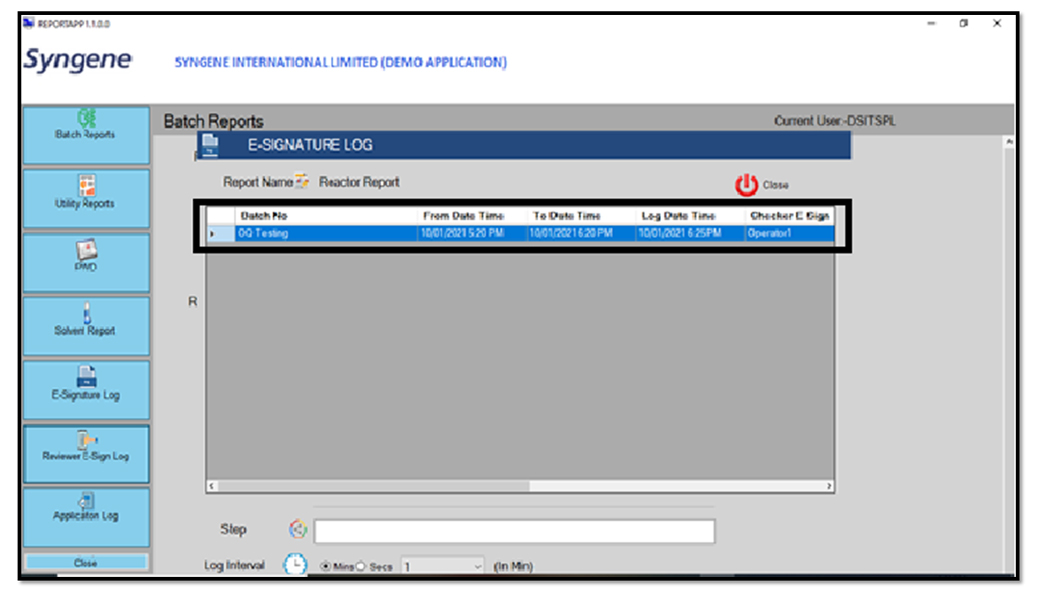The width and height of the screenshot is (1037, 597).
Task: Select the Secs radio button
Action: pos(360,567)
